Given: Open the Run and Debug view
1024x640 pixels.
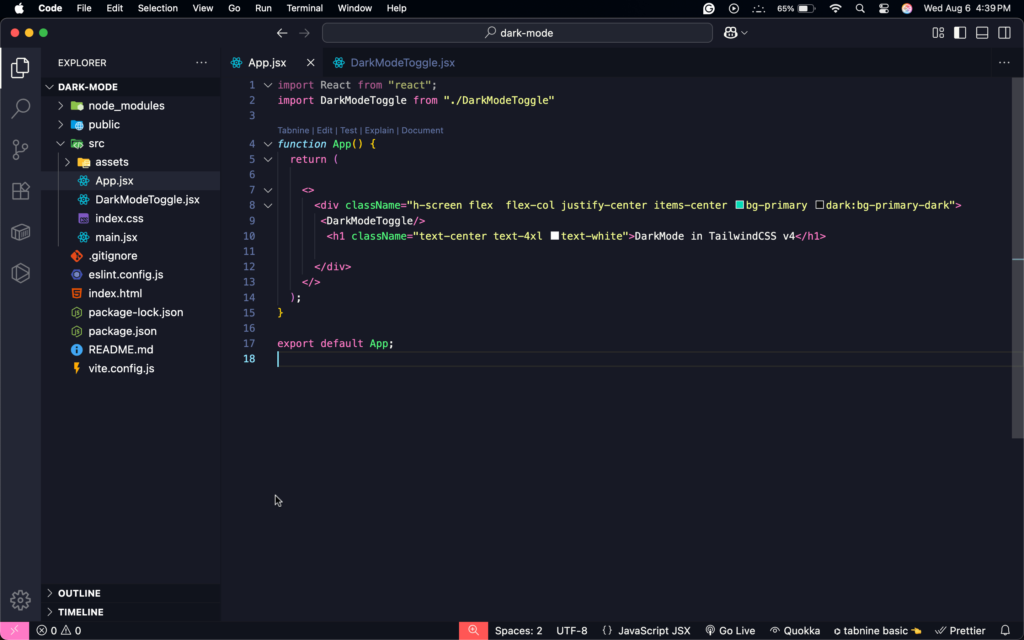Looking at the screenshot, I should (x=20, y=273).
